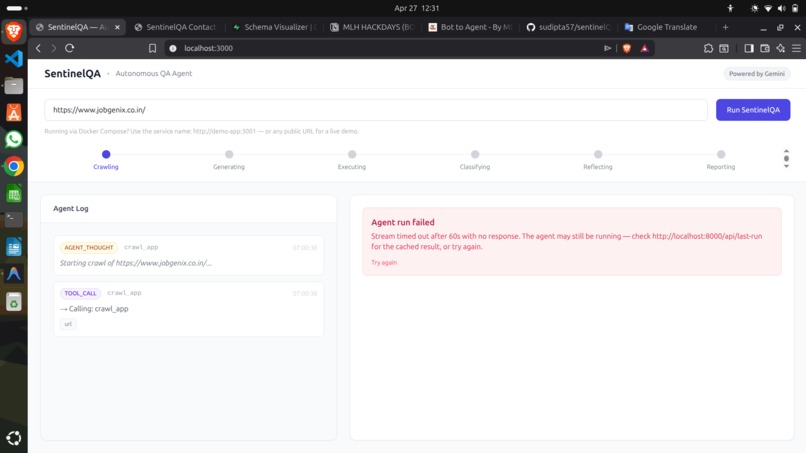The width and height of the screenshot is (806, 453).
Task: Launch Visual Studio Code from dock
Action: click(14, 59)
